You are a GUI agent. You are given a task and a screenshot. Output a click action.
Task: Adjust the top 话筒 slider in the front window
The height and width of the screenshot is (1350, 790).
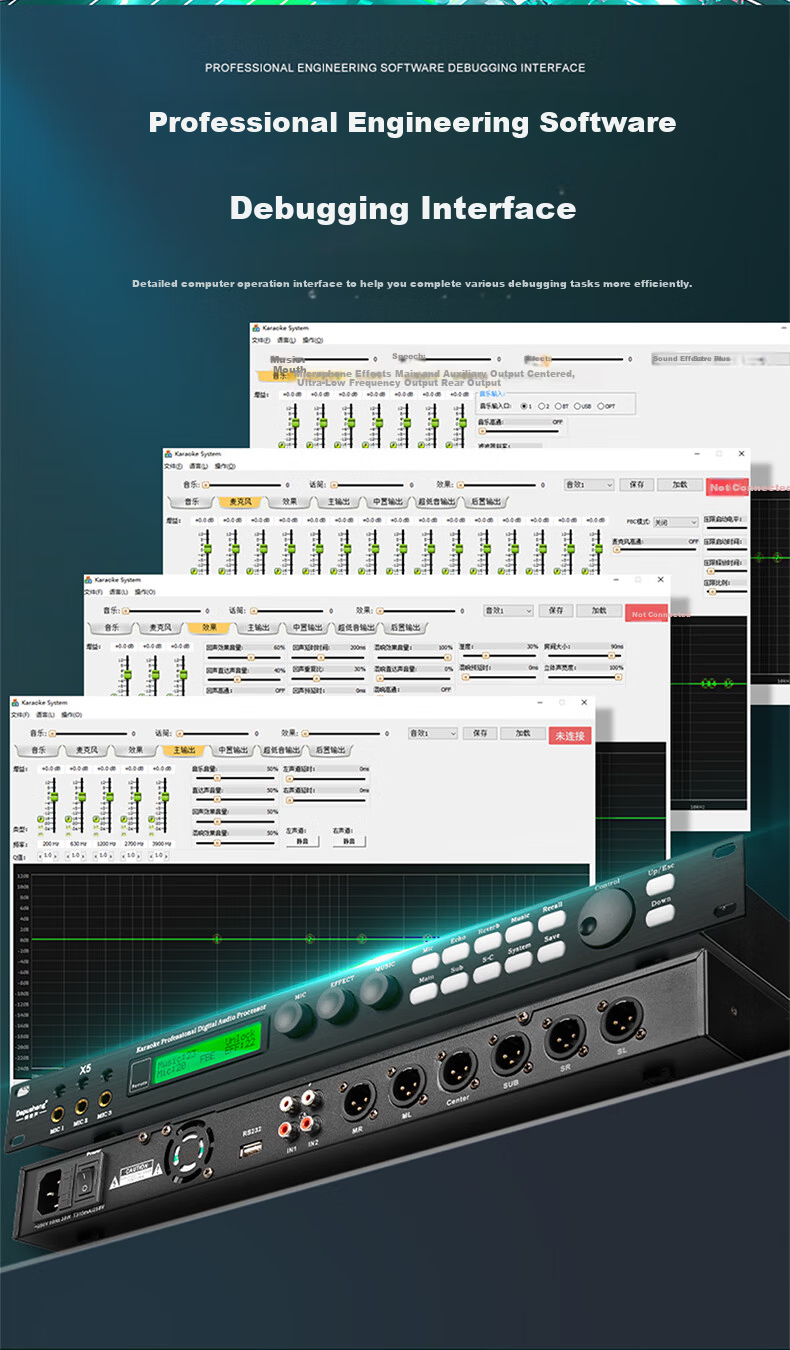(x=213, y=733)
